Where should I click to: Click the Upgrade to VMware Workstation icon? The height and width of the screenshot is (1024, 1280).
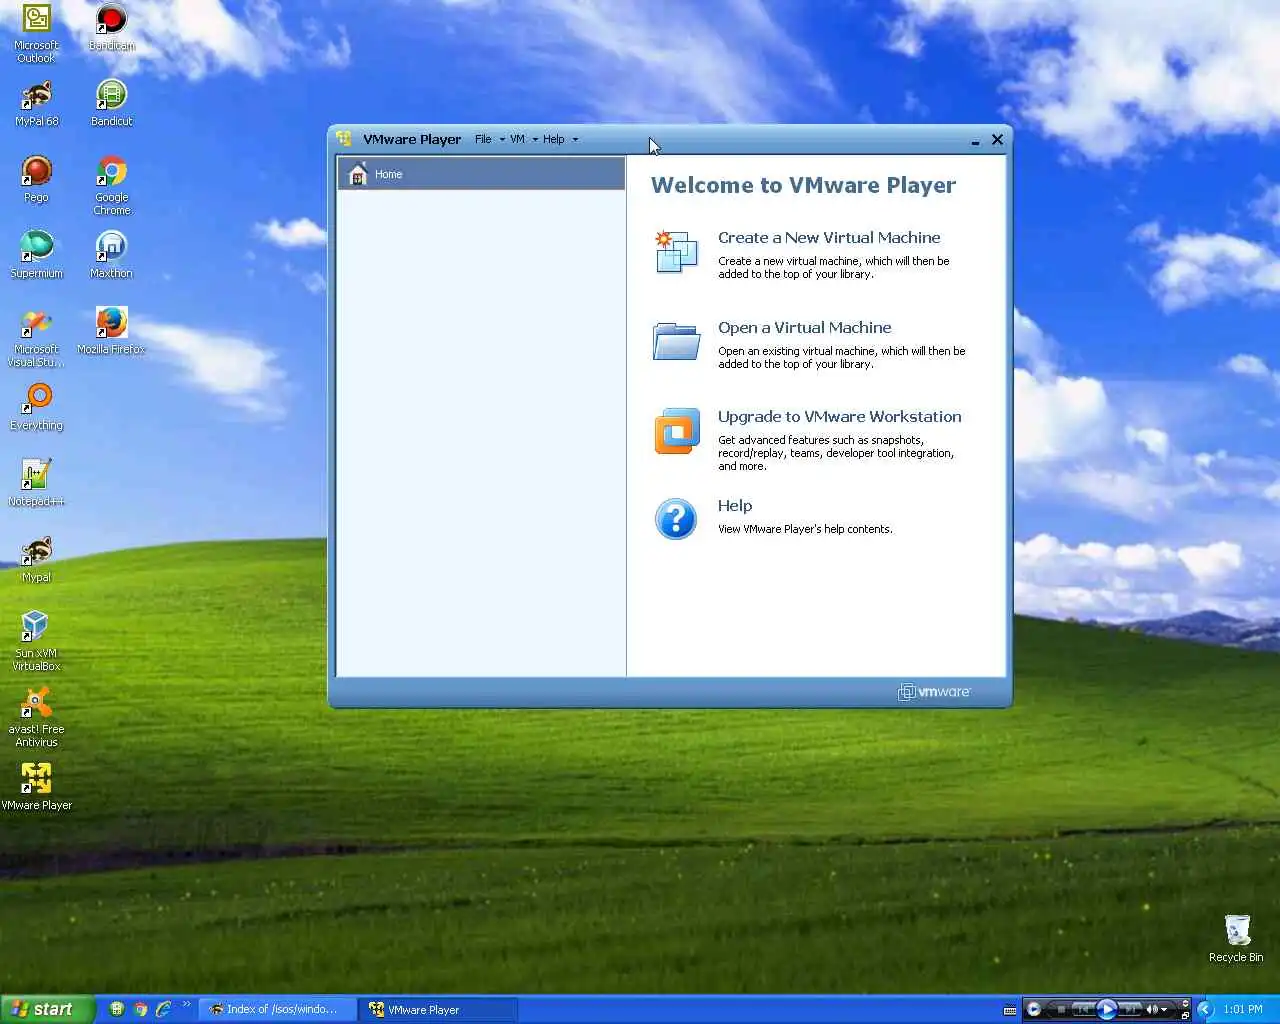677,431
